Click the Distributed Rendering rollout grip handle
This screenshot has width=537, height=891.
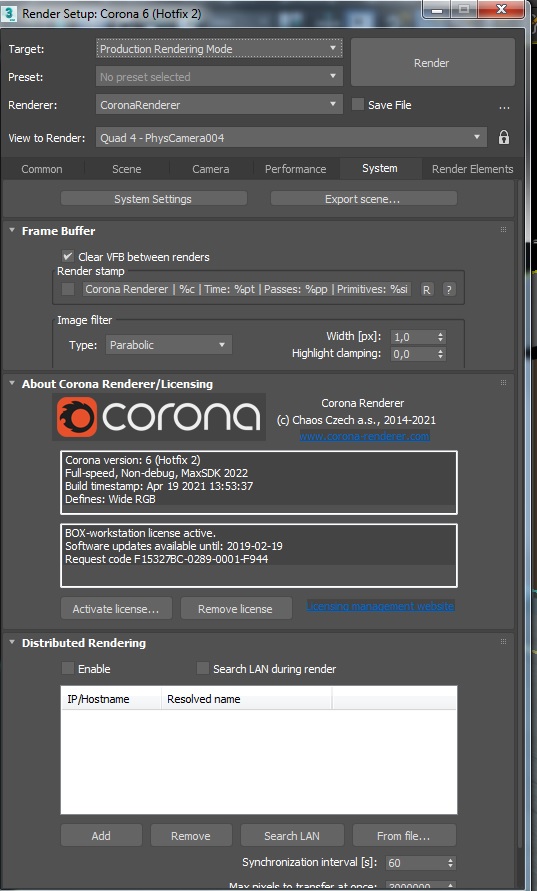point(503,642)
